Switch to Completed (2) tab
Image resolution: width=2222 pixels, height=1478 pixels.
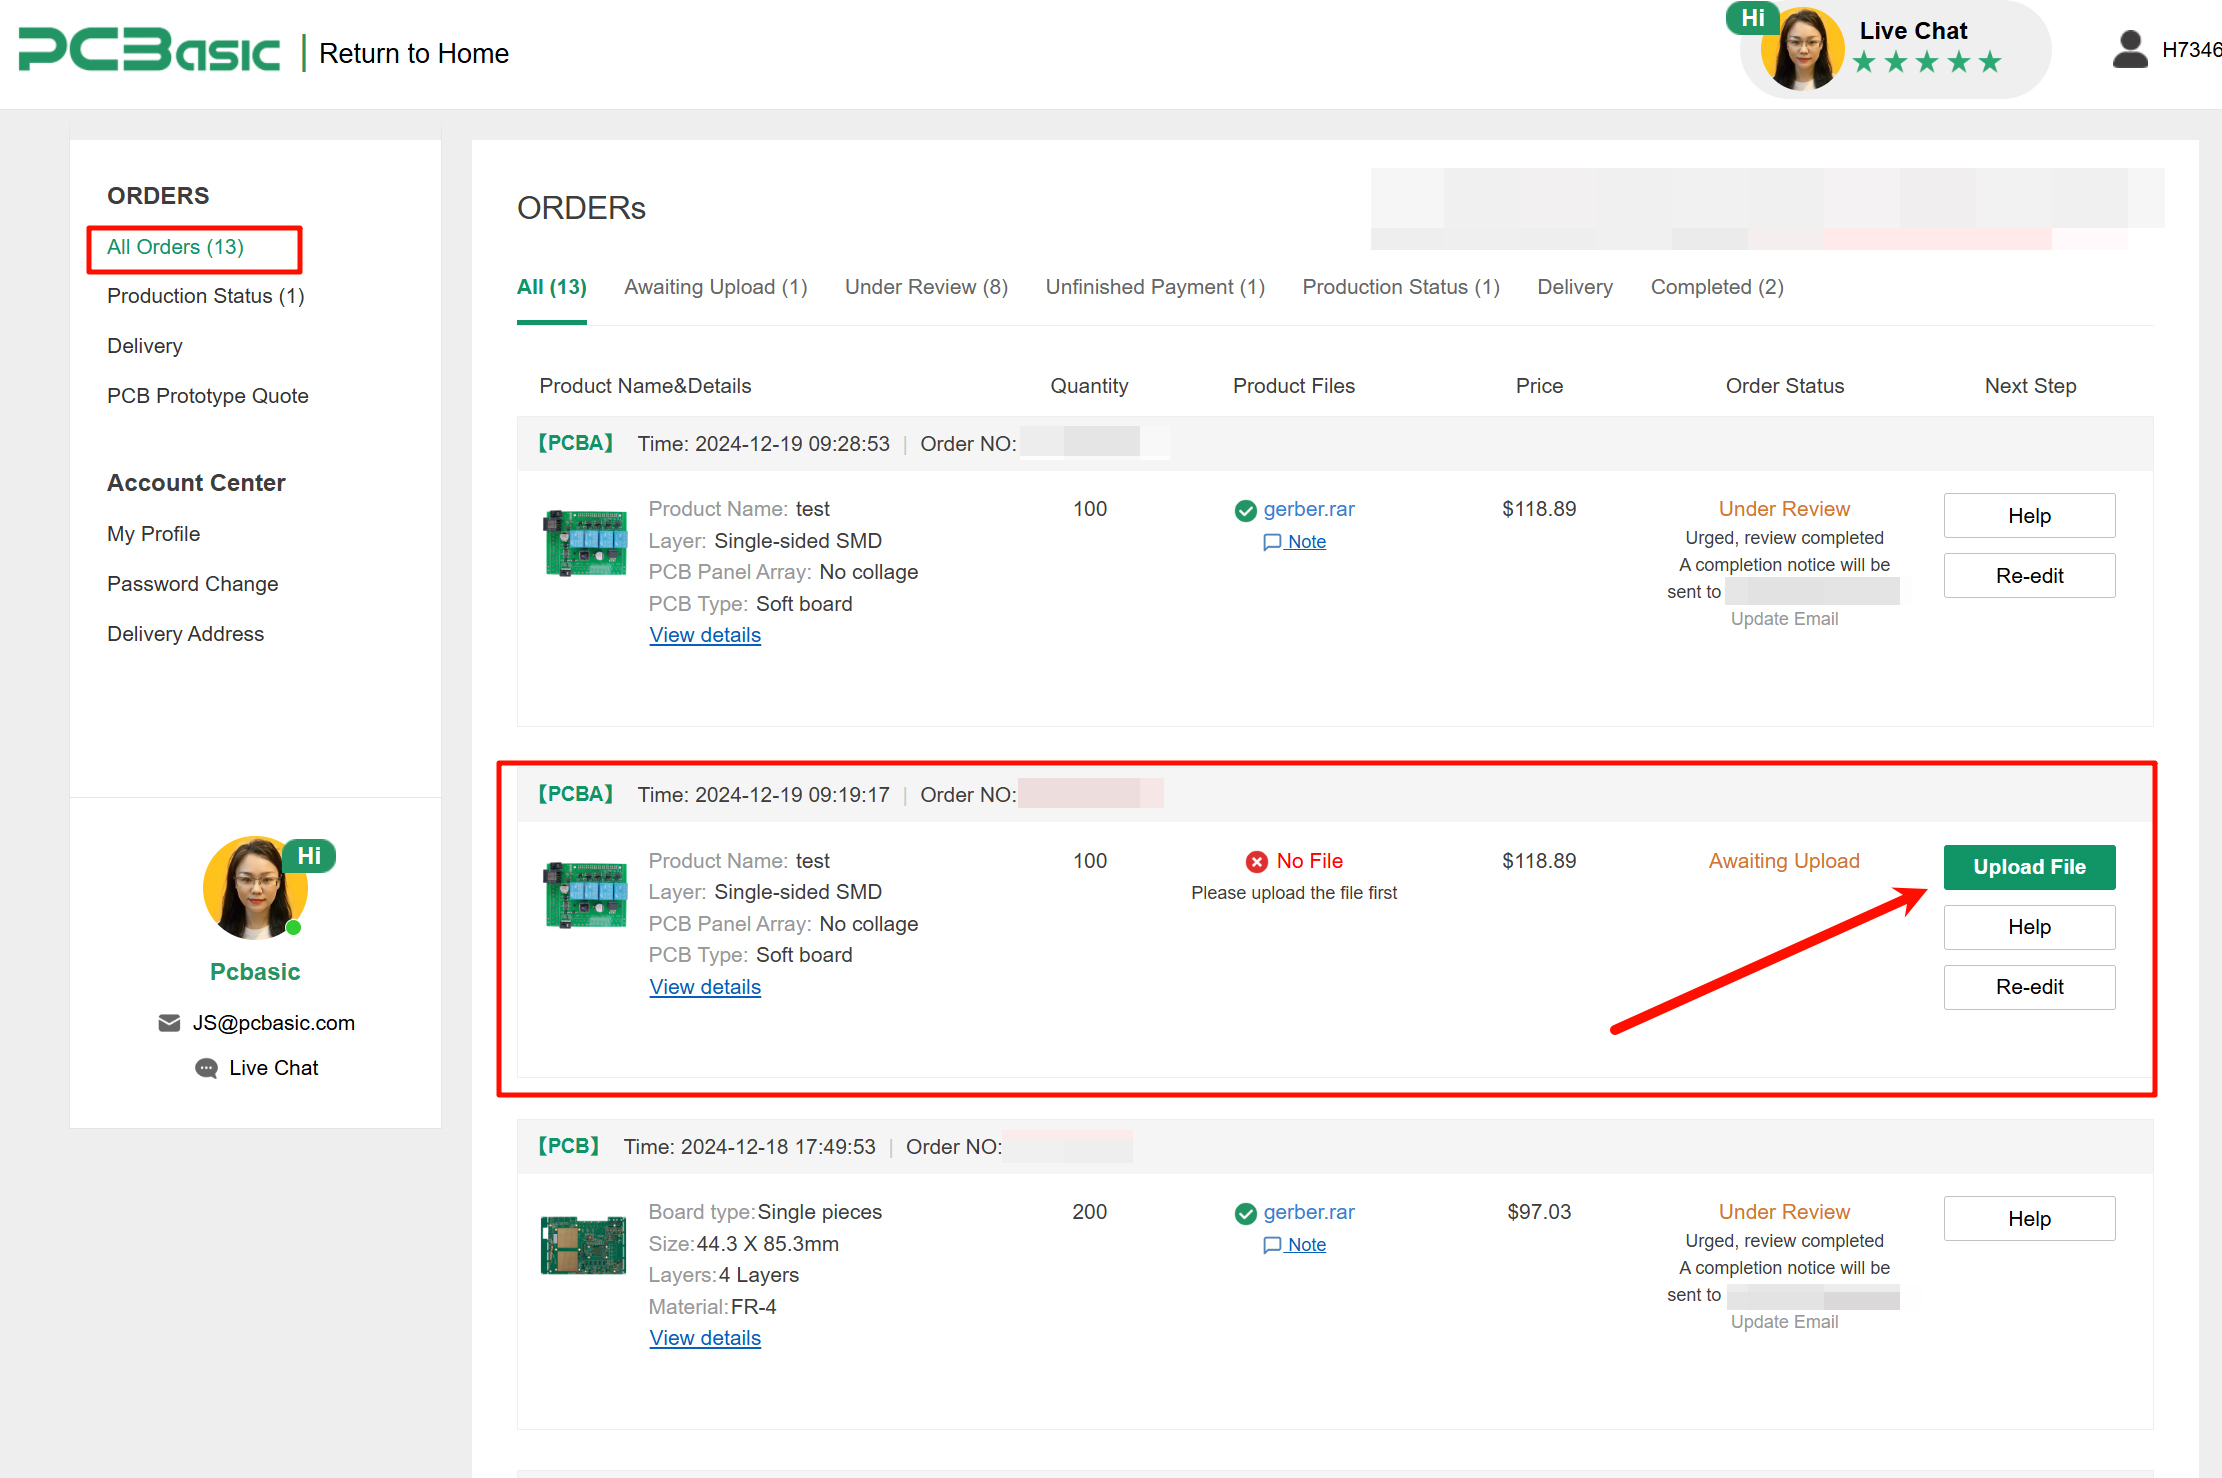click(1717, 287)
